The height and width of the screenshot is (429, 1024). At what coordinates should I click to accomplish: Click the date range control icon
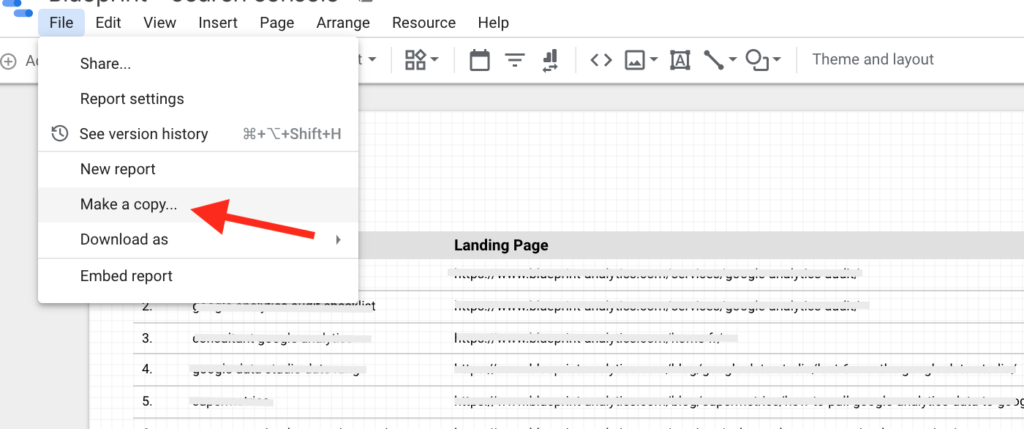(x=479, y=60)
